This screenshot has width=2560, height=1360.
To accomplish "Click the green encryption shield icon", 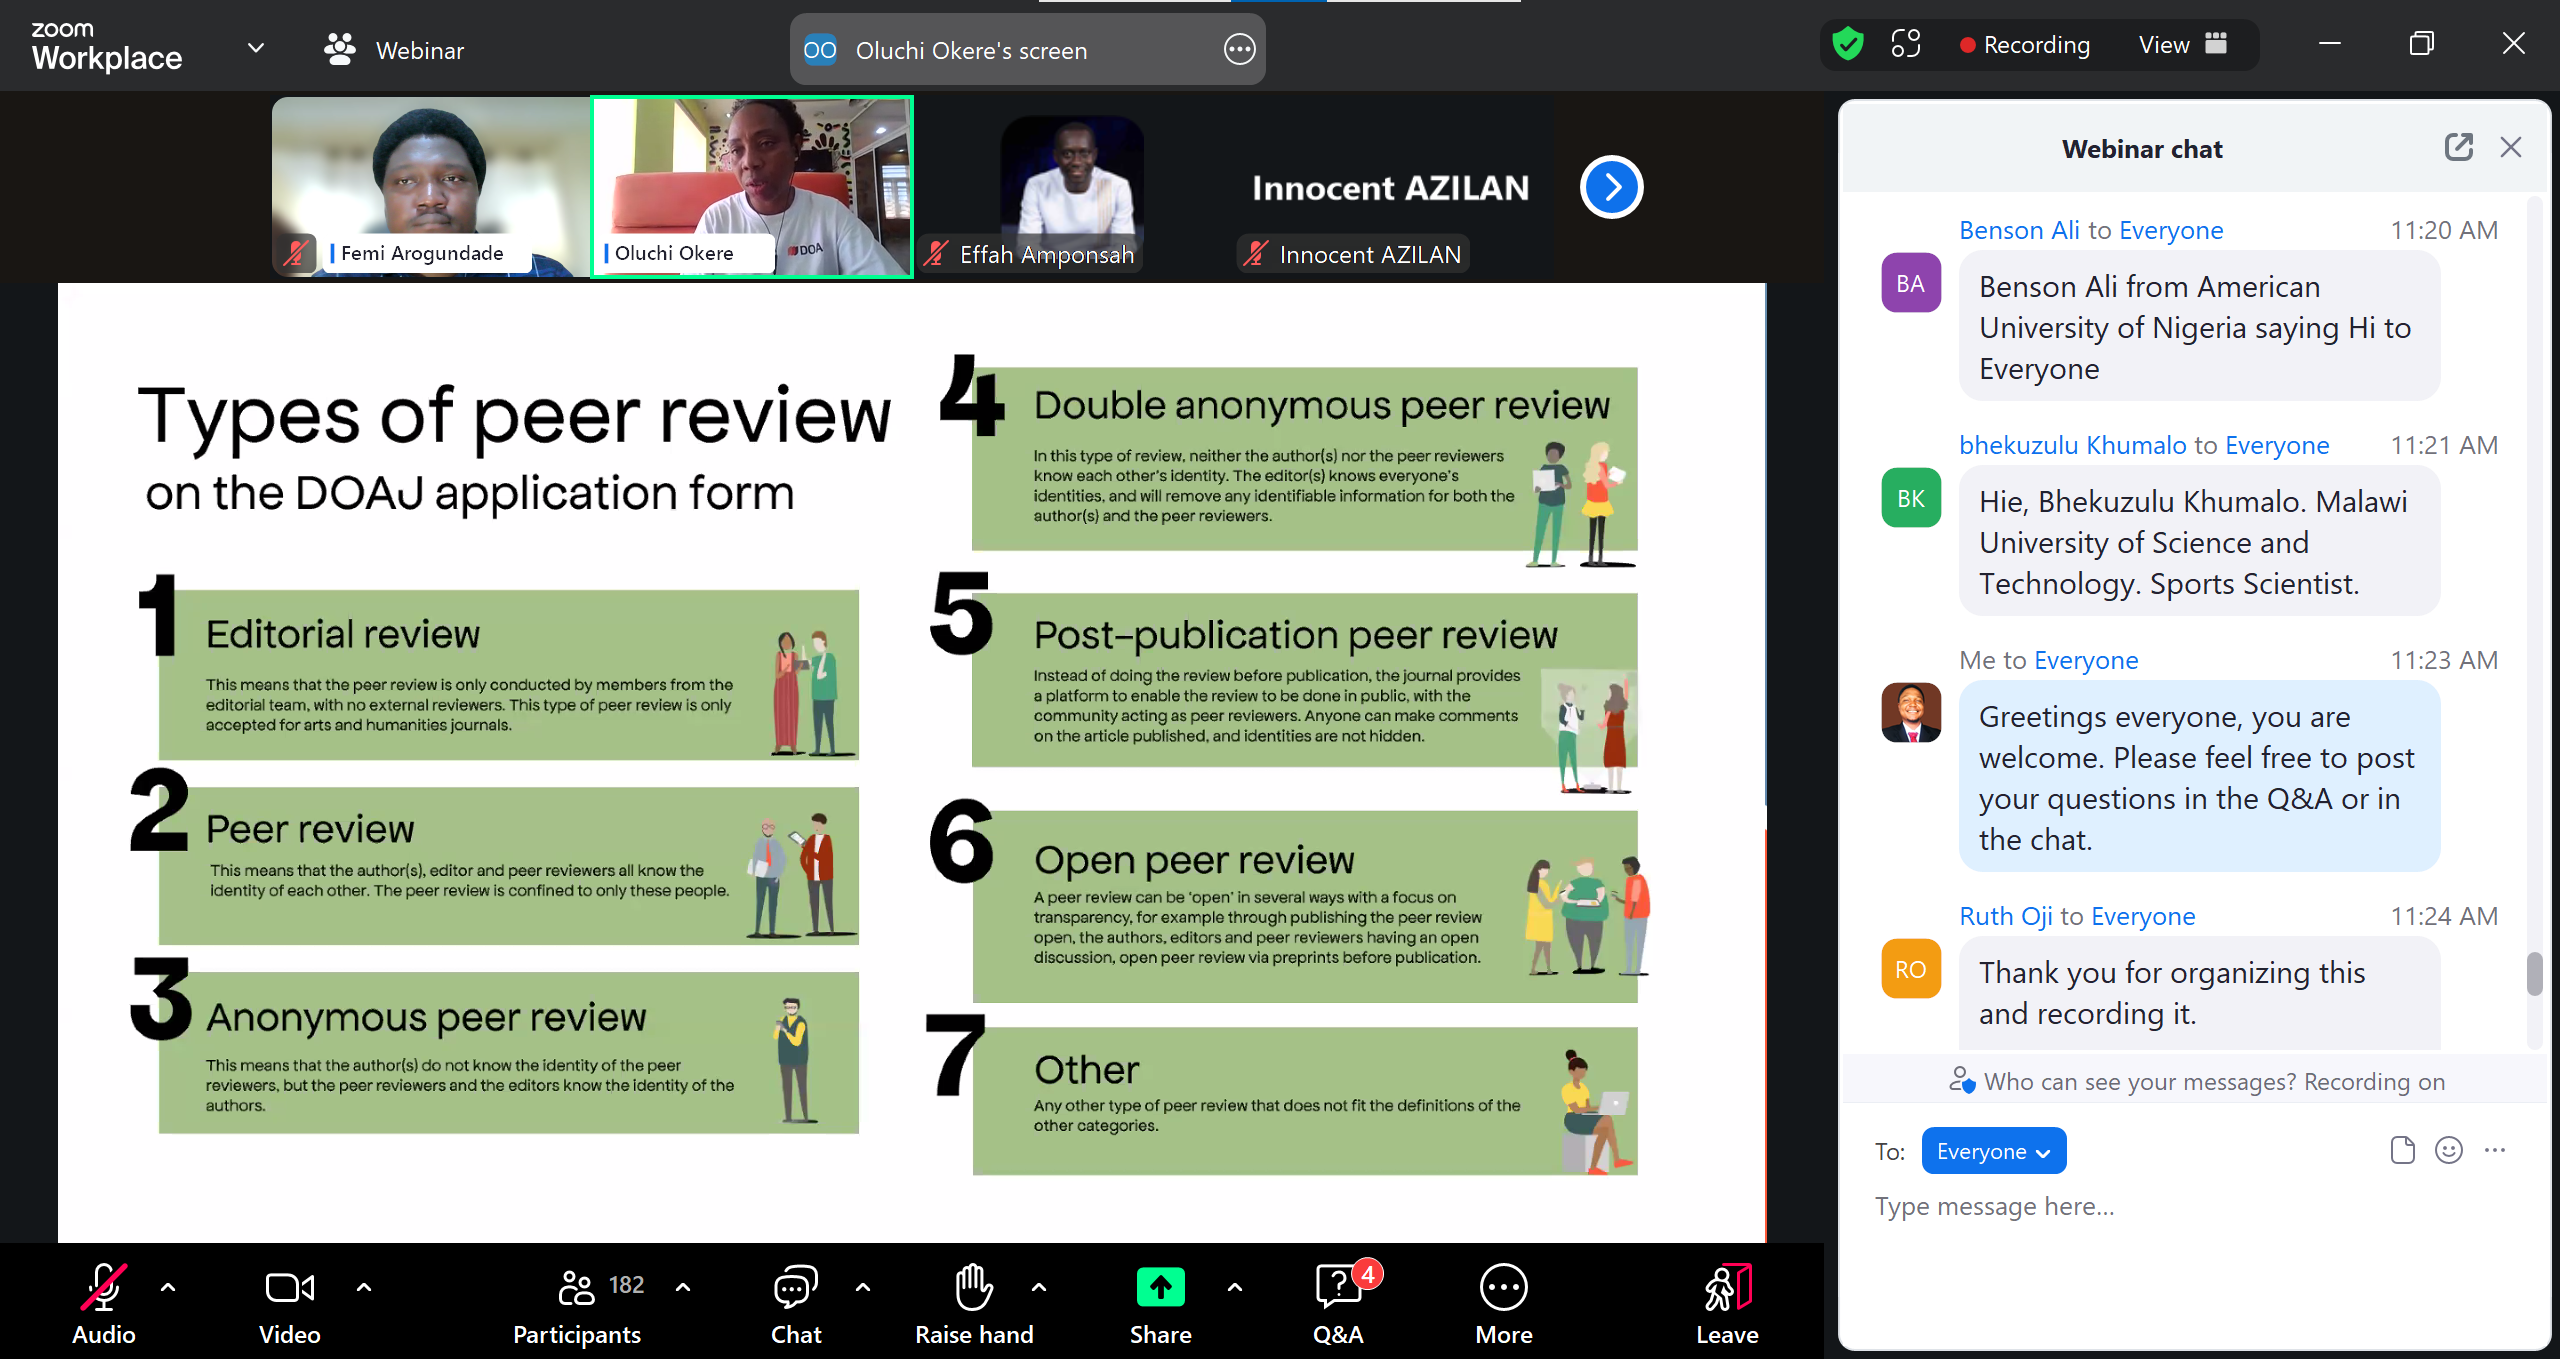I will [x=1848, y=44].
